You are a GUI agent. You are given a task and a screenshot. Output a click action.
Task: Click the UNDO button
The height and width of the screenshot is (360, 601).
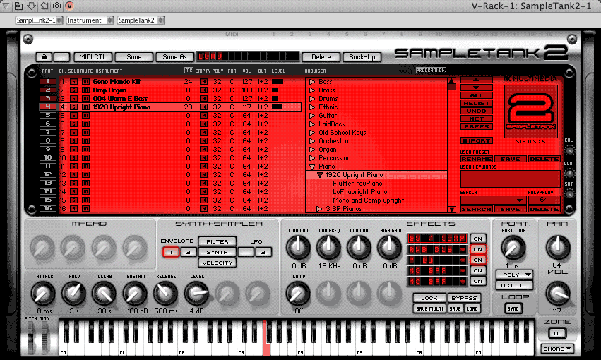pyautogui.click(x=476, y=111)
